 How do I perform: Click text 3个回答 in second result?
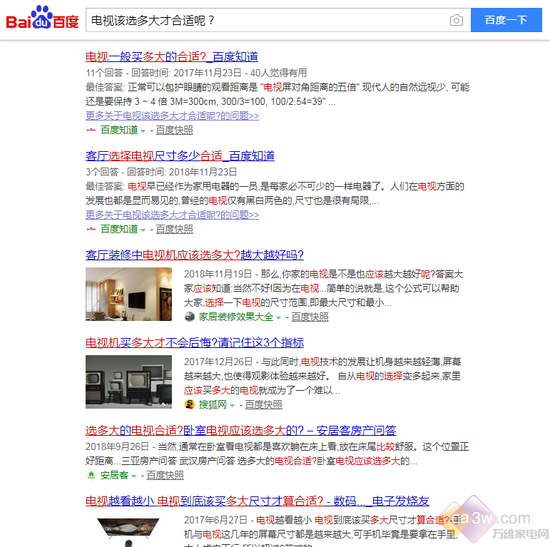pyautogui.click(x=102, y=172)
